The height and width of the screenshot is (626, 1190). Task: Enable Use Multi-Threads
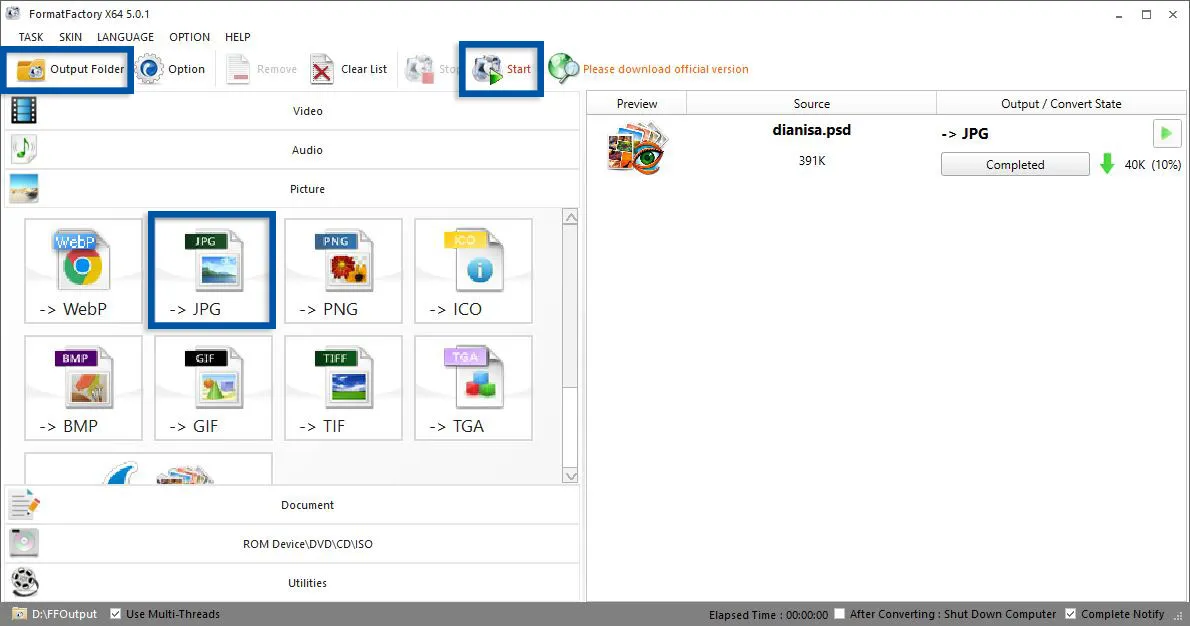tap(116, 613)
